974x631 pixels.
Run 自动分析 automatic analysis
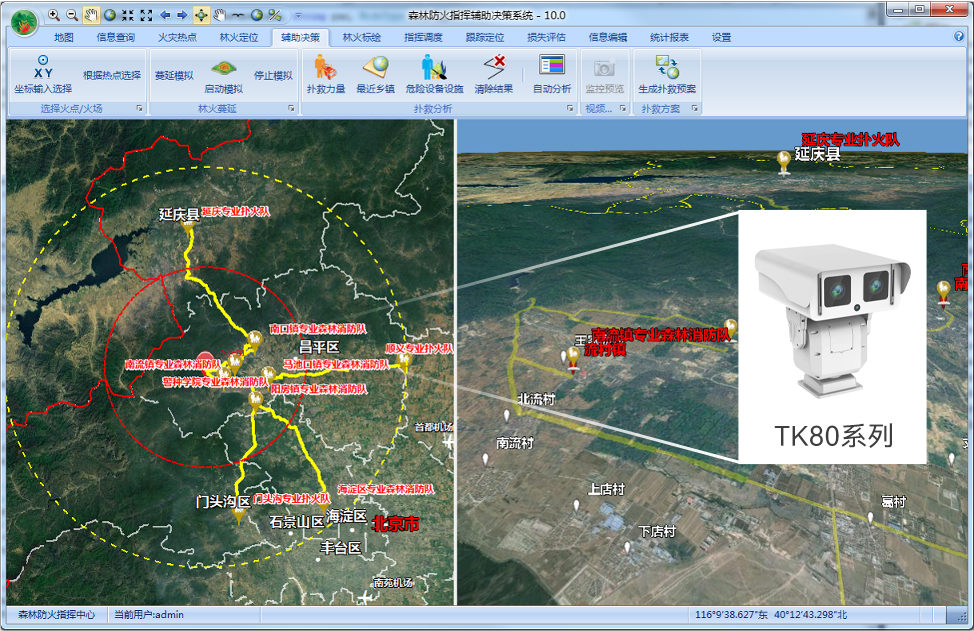[x=552, y=75]
